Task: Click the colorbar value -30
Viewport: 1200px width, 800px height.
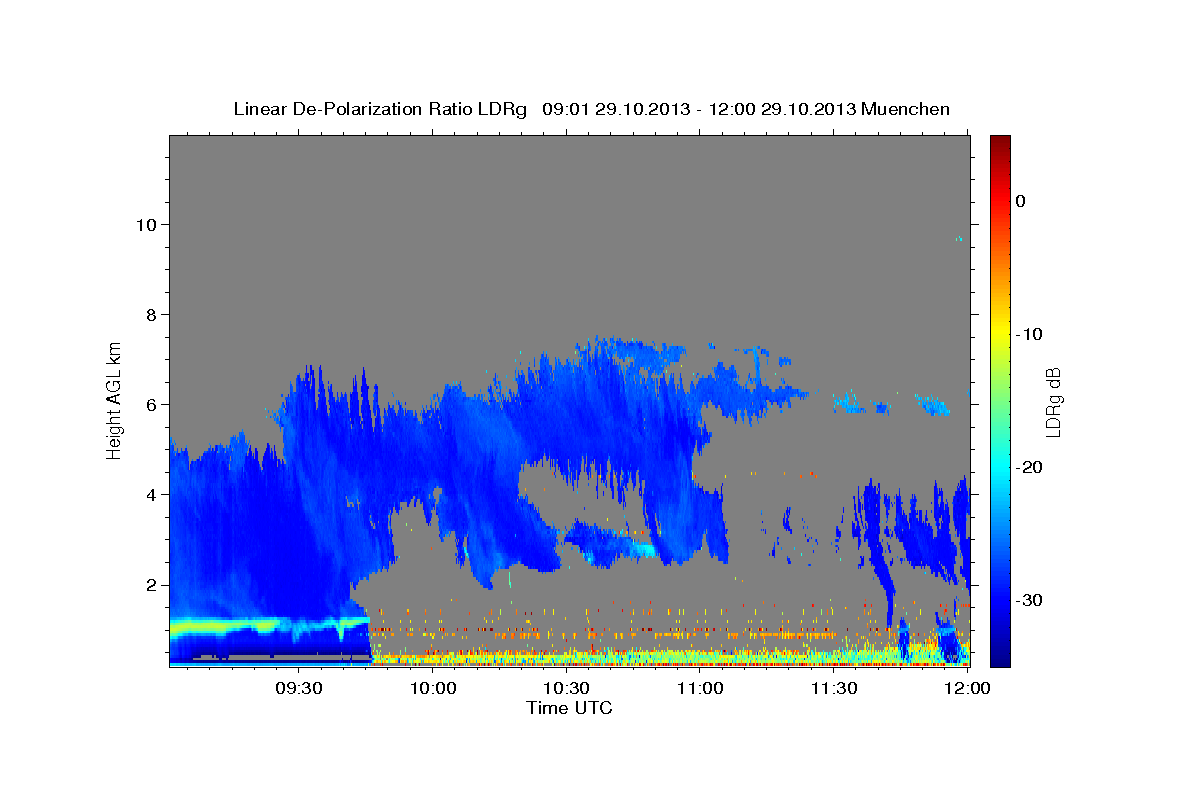Action: tap(1029, 600)
